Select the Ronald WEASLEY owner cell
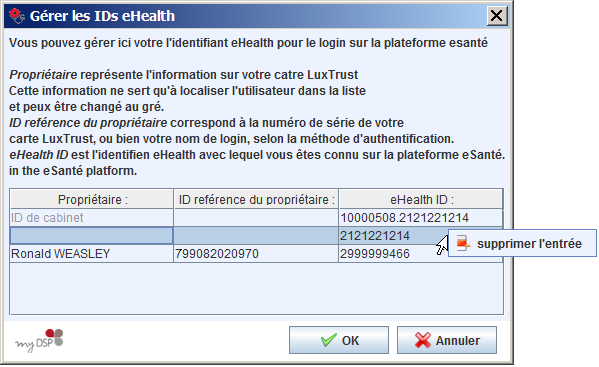Screen dimensions: 599x367 (92, 254)
